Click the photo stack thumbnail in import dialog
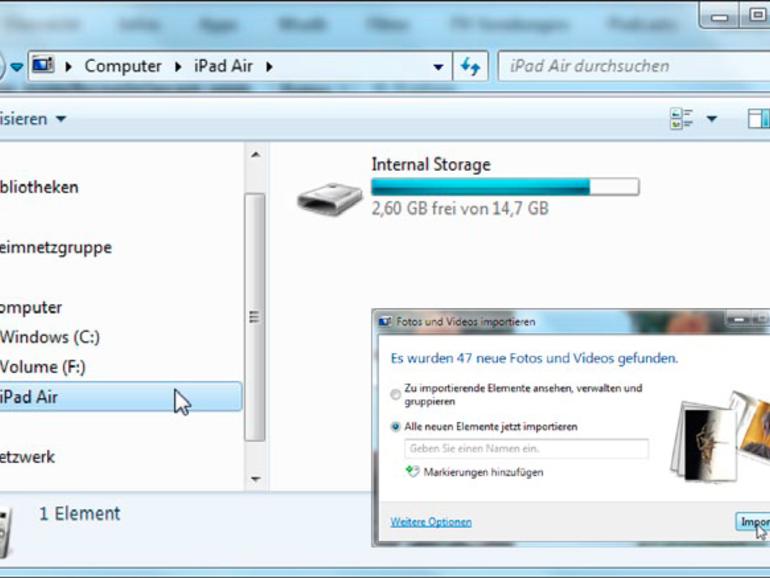 [x=720, y=437]
